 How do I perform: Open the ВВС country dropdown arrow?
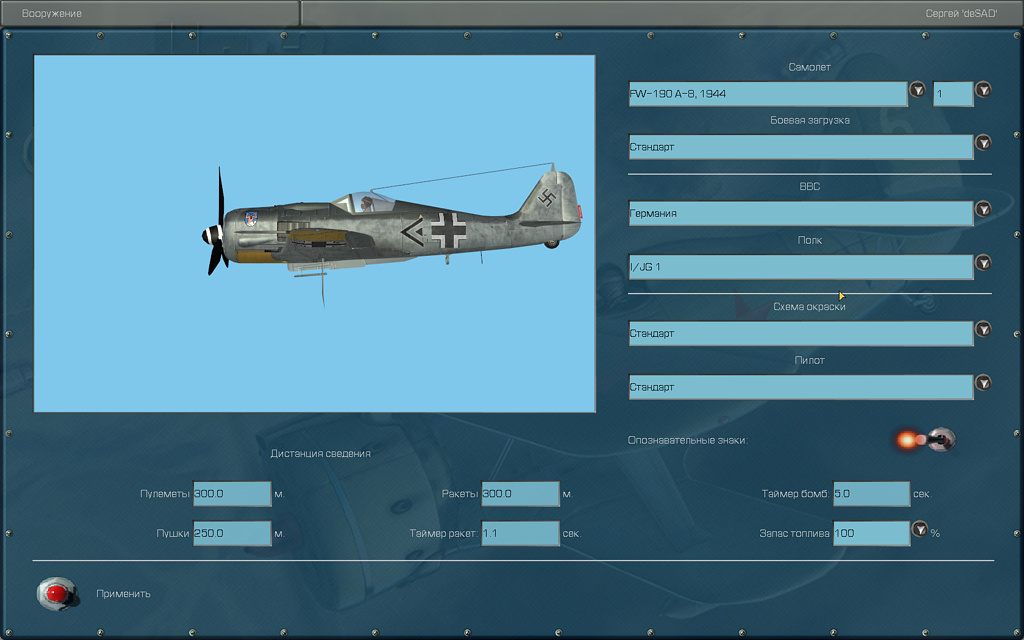click(983, 210)
